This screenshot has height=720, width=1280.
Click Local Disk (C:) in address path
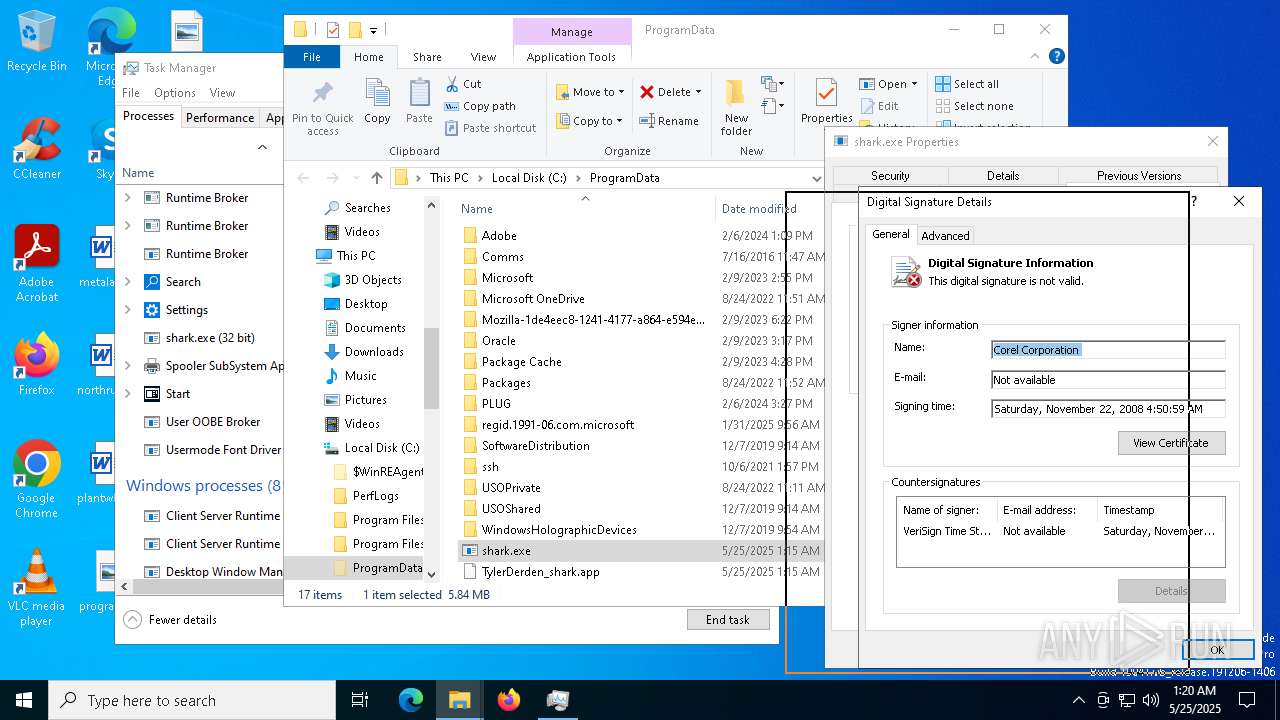(529, 178)
